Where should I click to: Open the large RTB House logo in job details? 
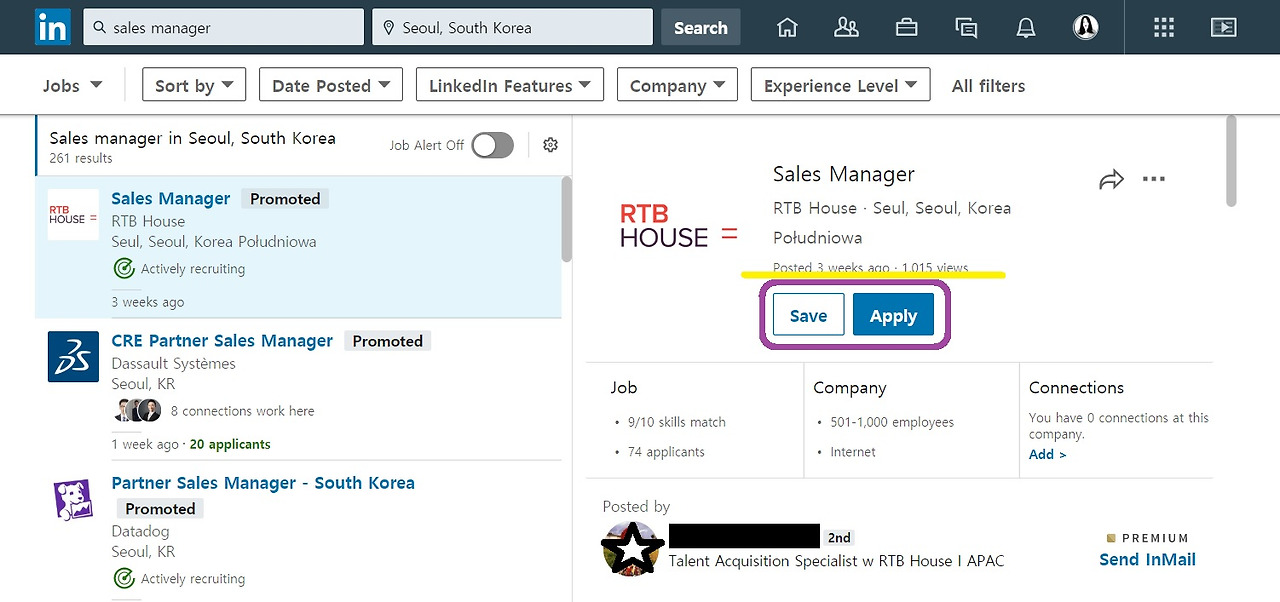pyautogui.click(x=679, y=225)
